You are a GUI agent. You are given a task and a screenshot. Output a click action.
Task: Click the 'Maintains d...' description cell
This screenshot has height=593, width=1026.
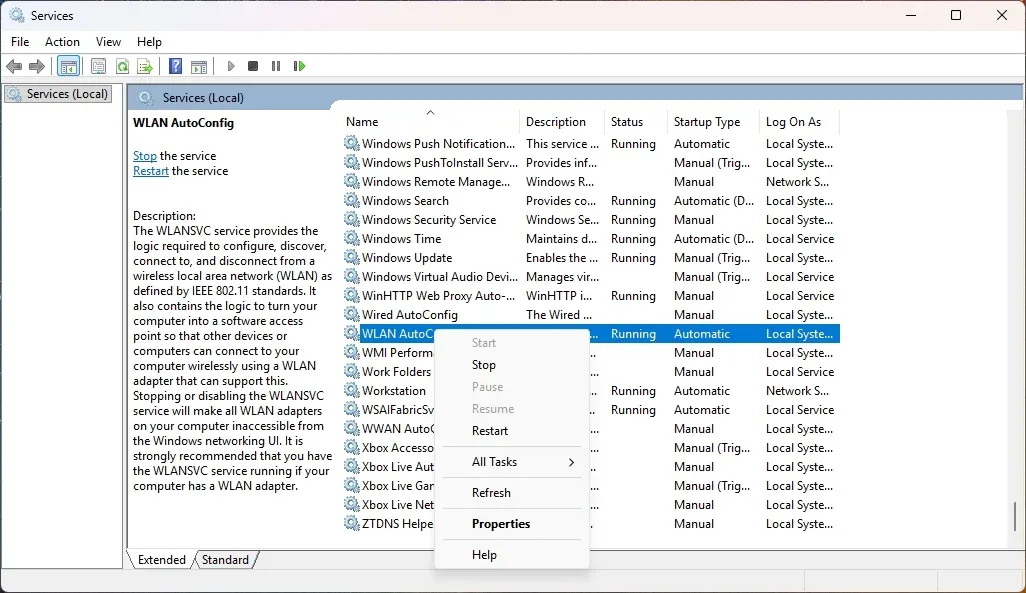pyautogui.click(x=561, y=239)
